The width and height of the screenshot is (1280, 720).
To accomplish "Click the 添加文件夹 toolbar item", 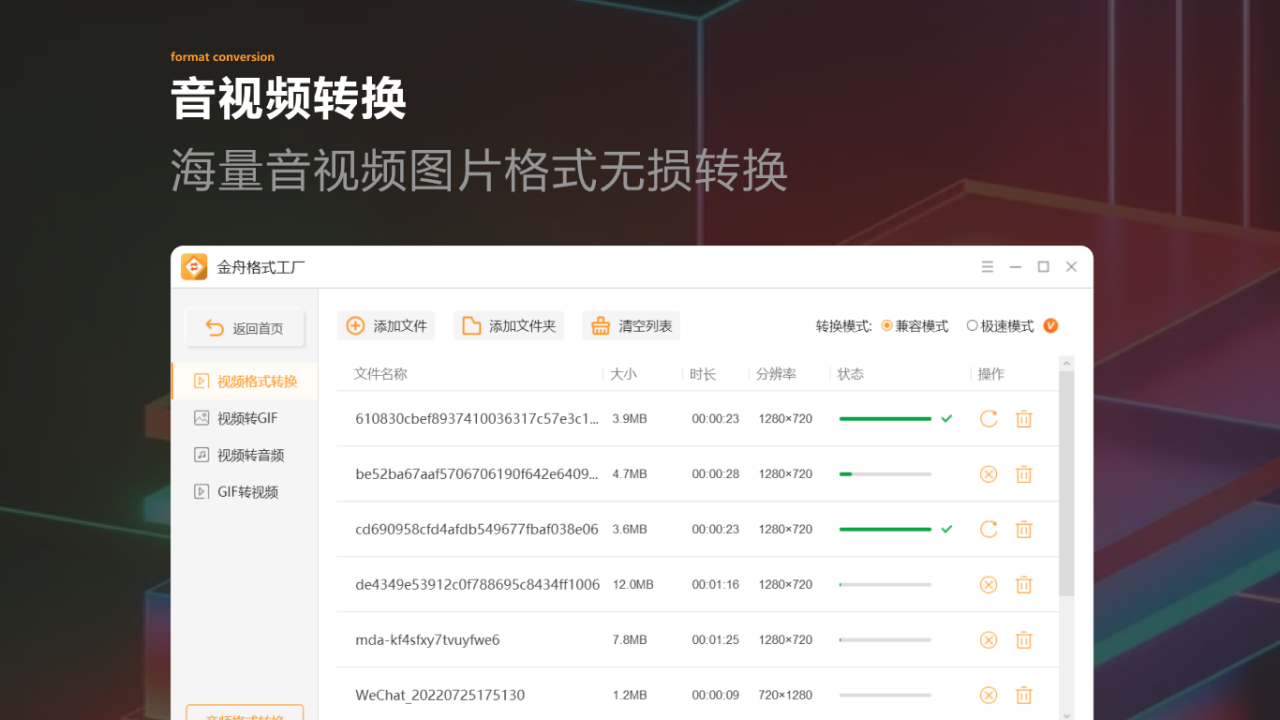I will coord(508,325).
